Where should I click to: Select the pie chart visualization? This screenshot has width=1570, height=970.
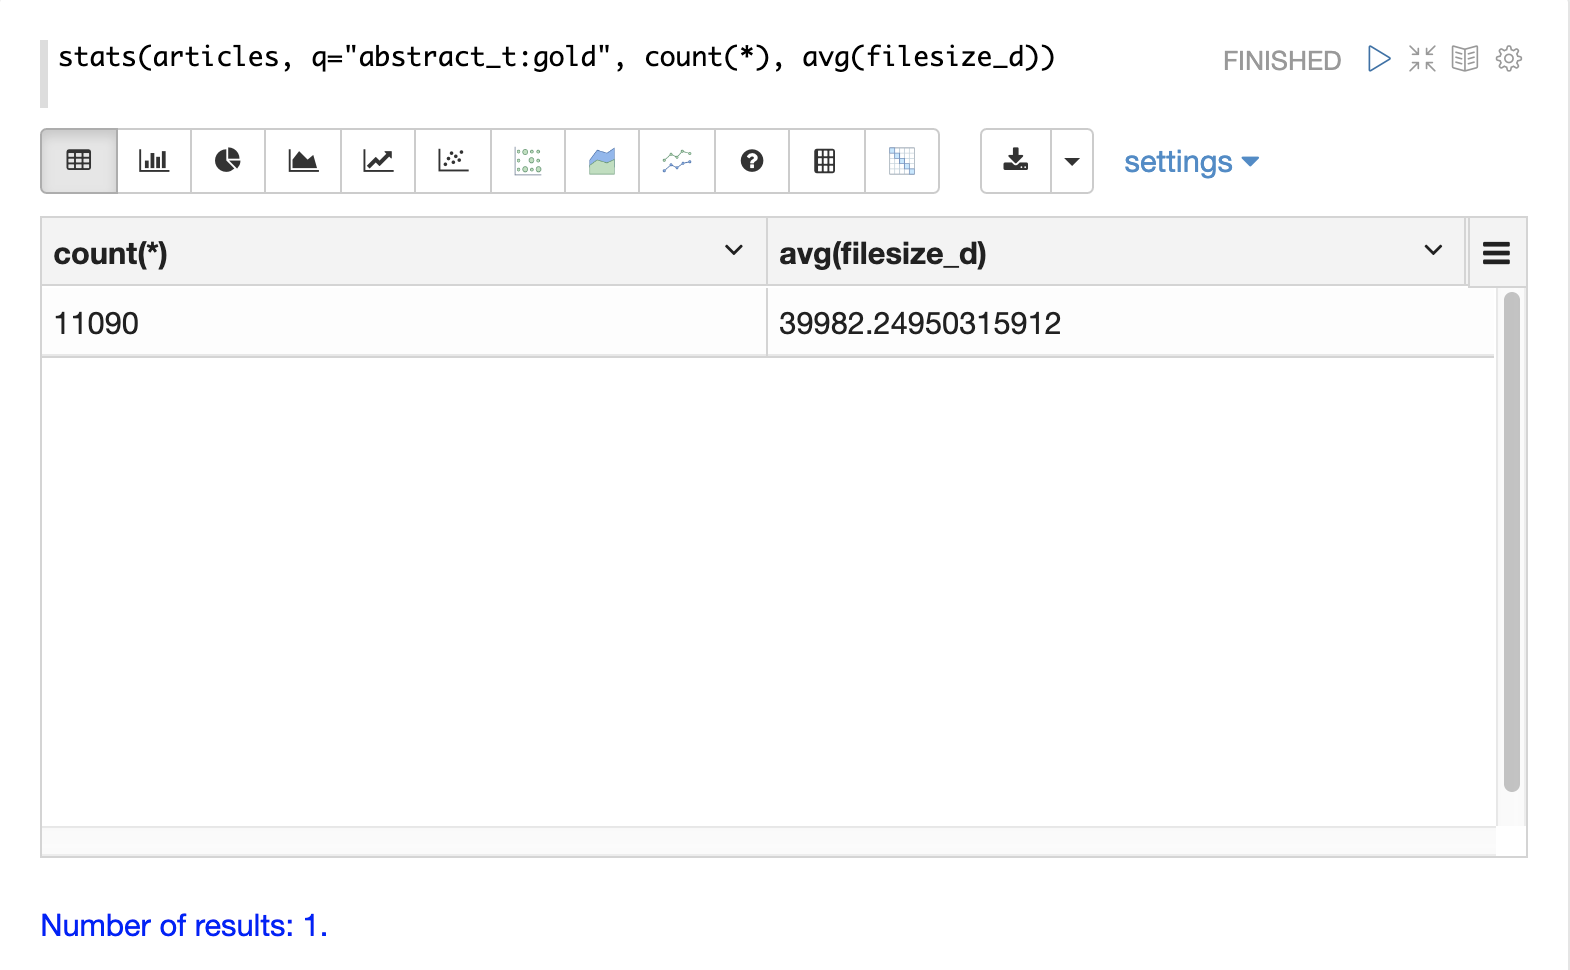point(228,161)
